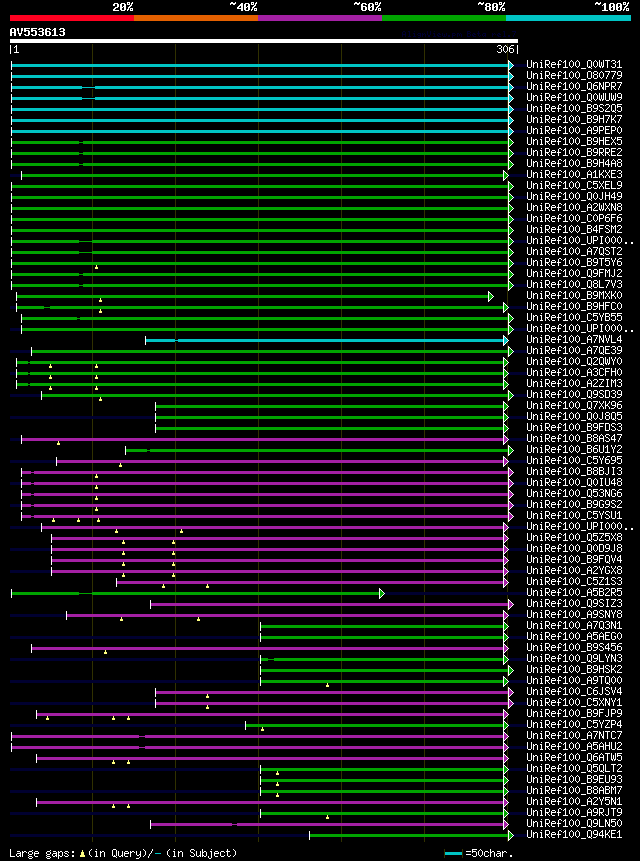Select the UniRef100_C5YB55 label
Viewport: 640px width, 861px height.
[574, 318]
